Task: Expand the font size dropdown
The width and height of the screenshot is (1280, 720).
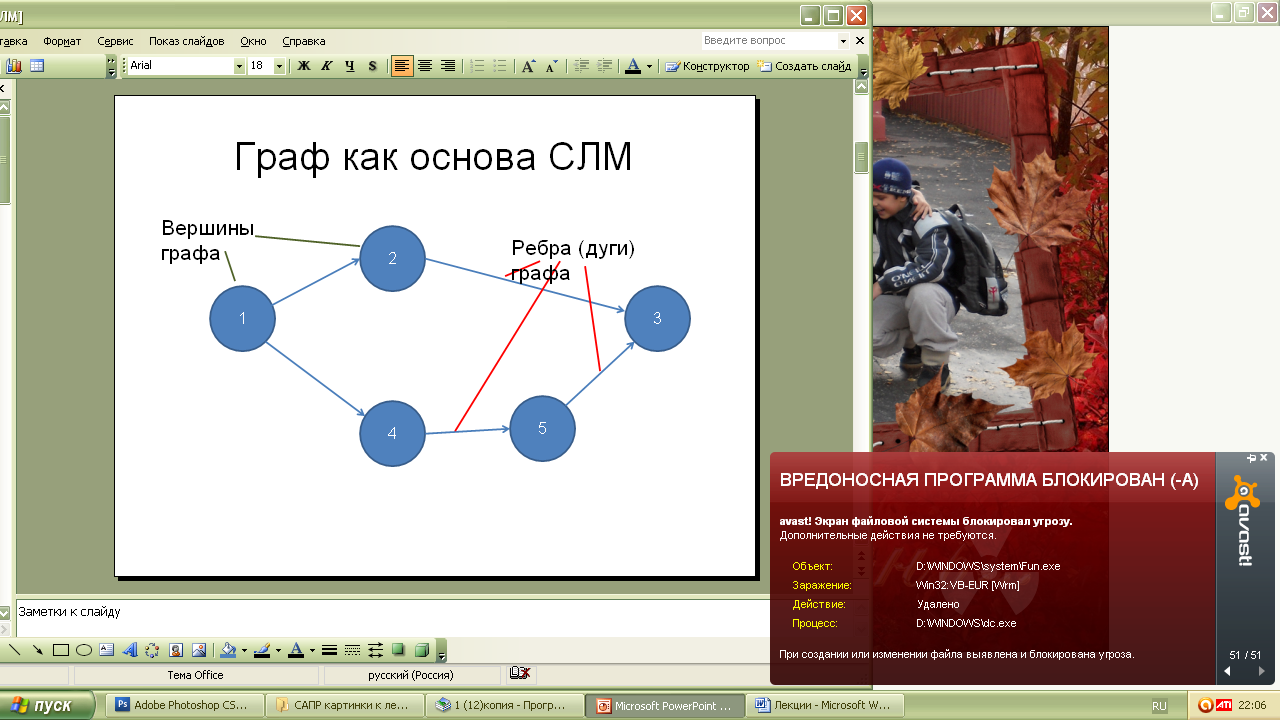Action: click(279, 66)
